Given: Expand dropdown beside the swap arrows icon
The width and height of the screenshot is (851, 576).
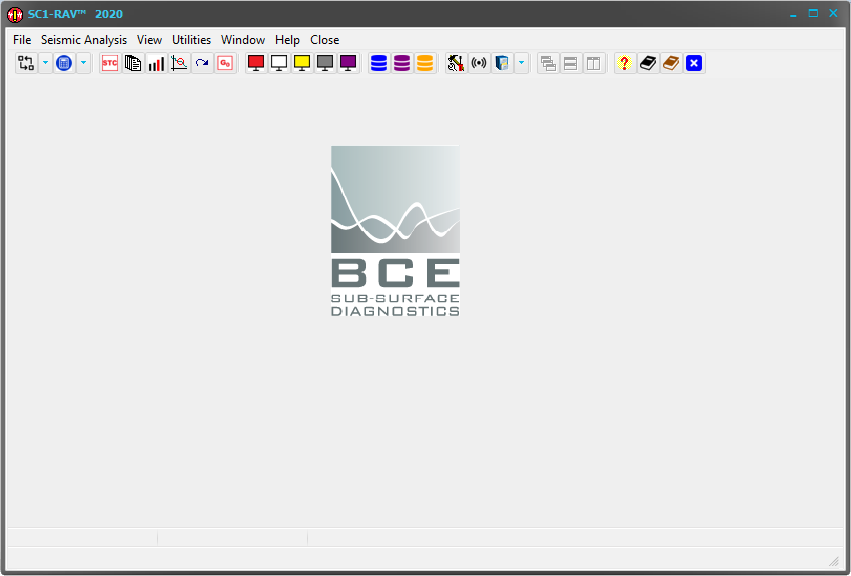Looking at the screenshot, I should pyautogui.click(x=46, y=64).
